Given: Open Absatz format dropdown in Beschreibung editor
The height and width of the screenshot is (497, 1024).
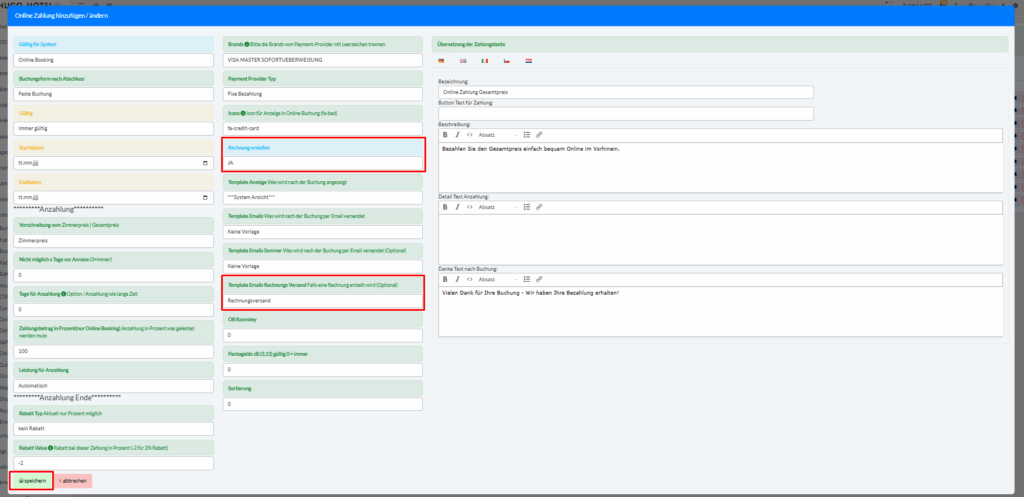Looking at the screenshot, I should tap(497, 134).
